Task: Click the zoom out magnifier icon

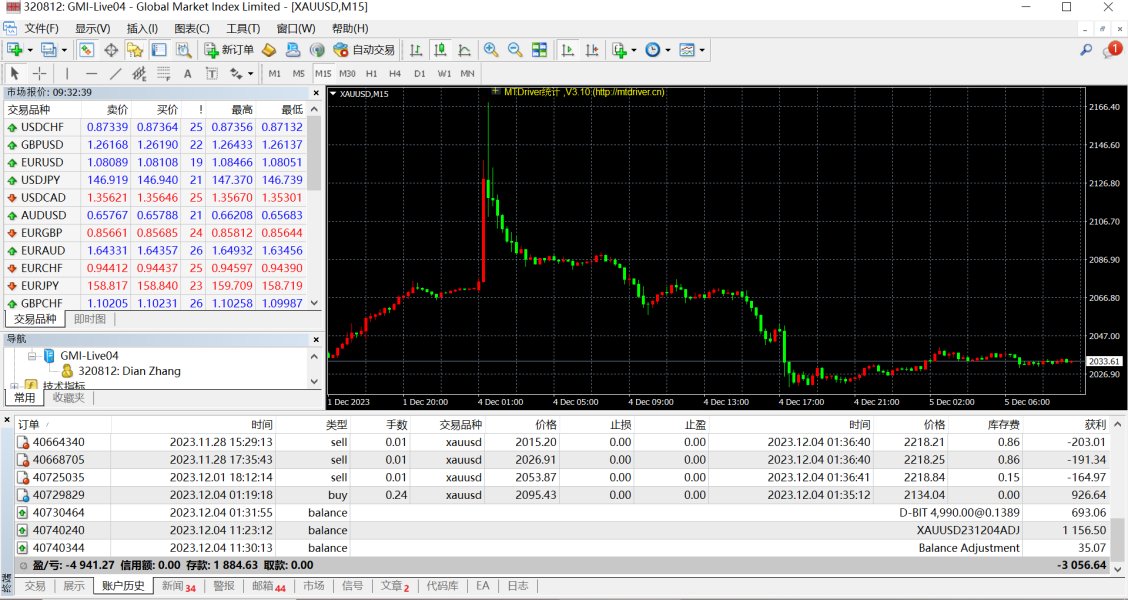Action: [x=515, y=49]
